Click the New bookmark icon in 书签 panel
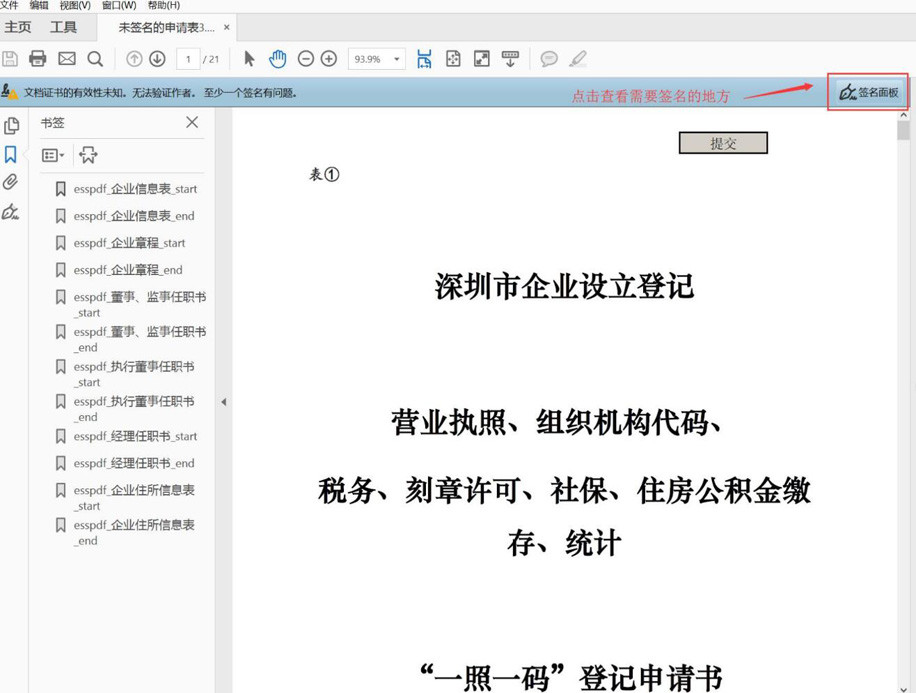The height and width of the screenshot is (693, 916). pyautogui.click(x=90, y=155)
